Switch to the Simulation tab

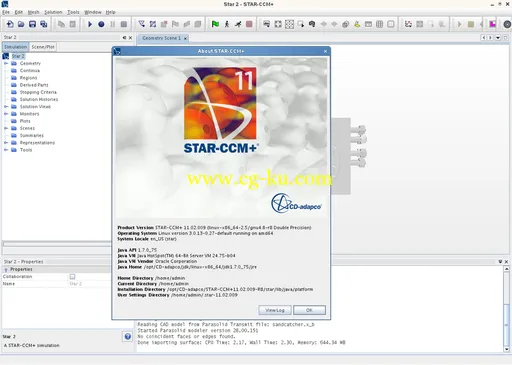pyautogui.click(x=16, y=47)
